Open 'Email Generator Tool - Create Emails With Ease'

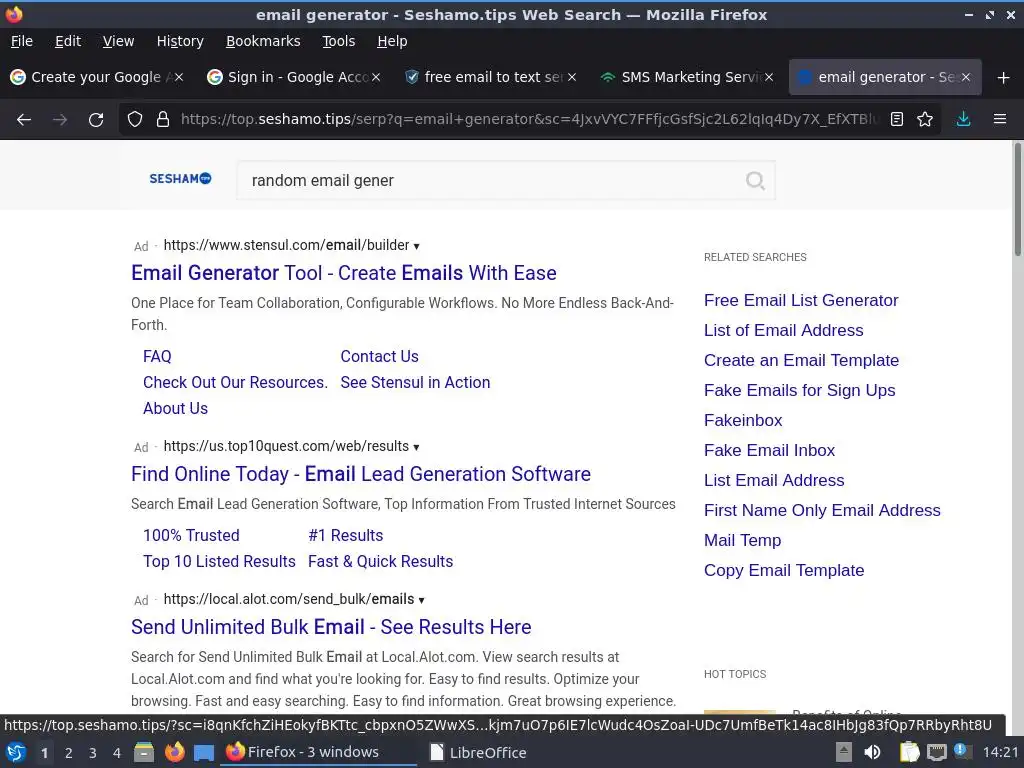(344, 273)
